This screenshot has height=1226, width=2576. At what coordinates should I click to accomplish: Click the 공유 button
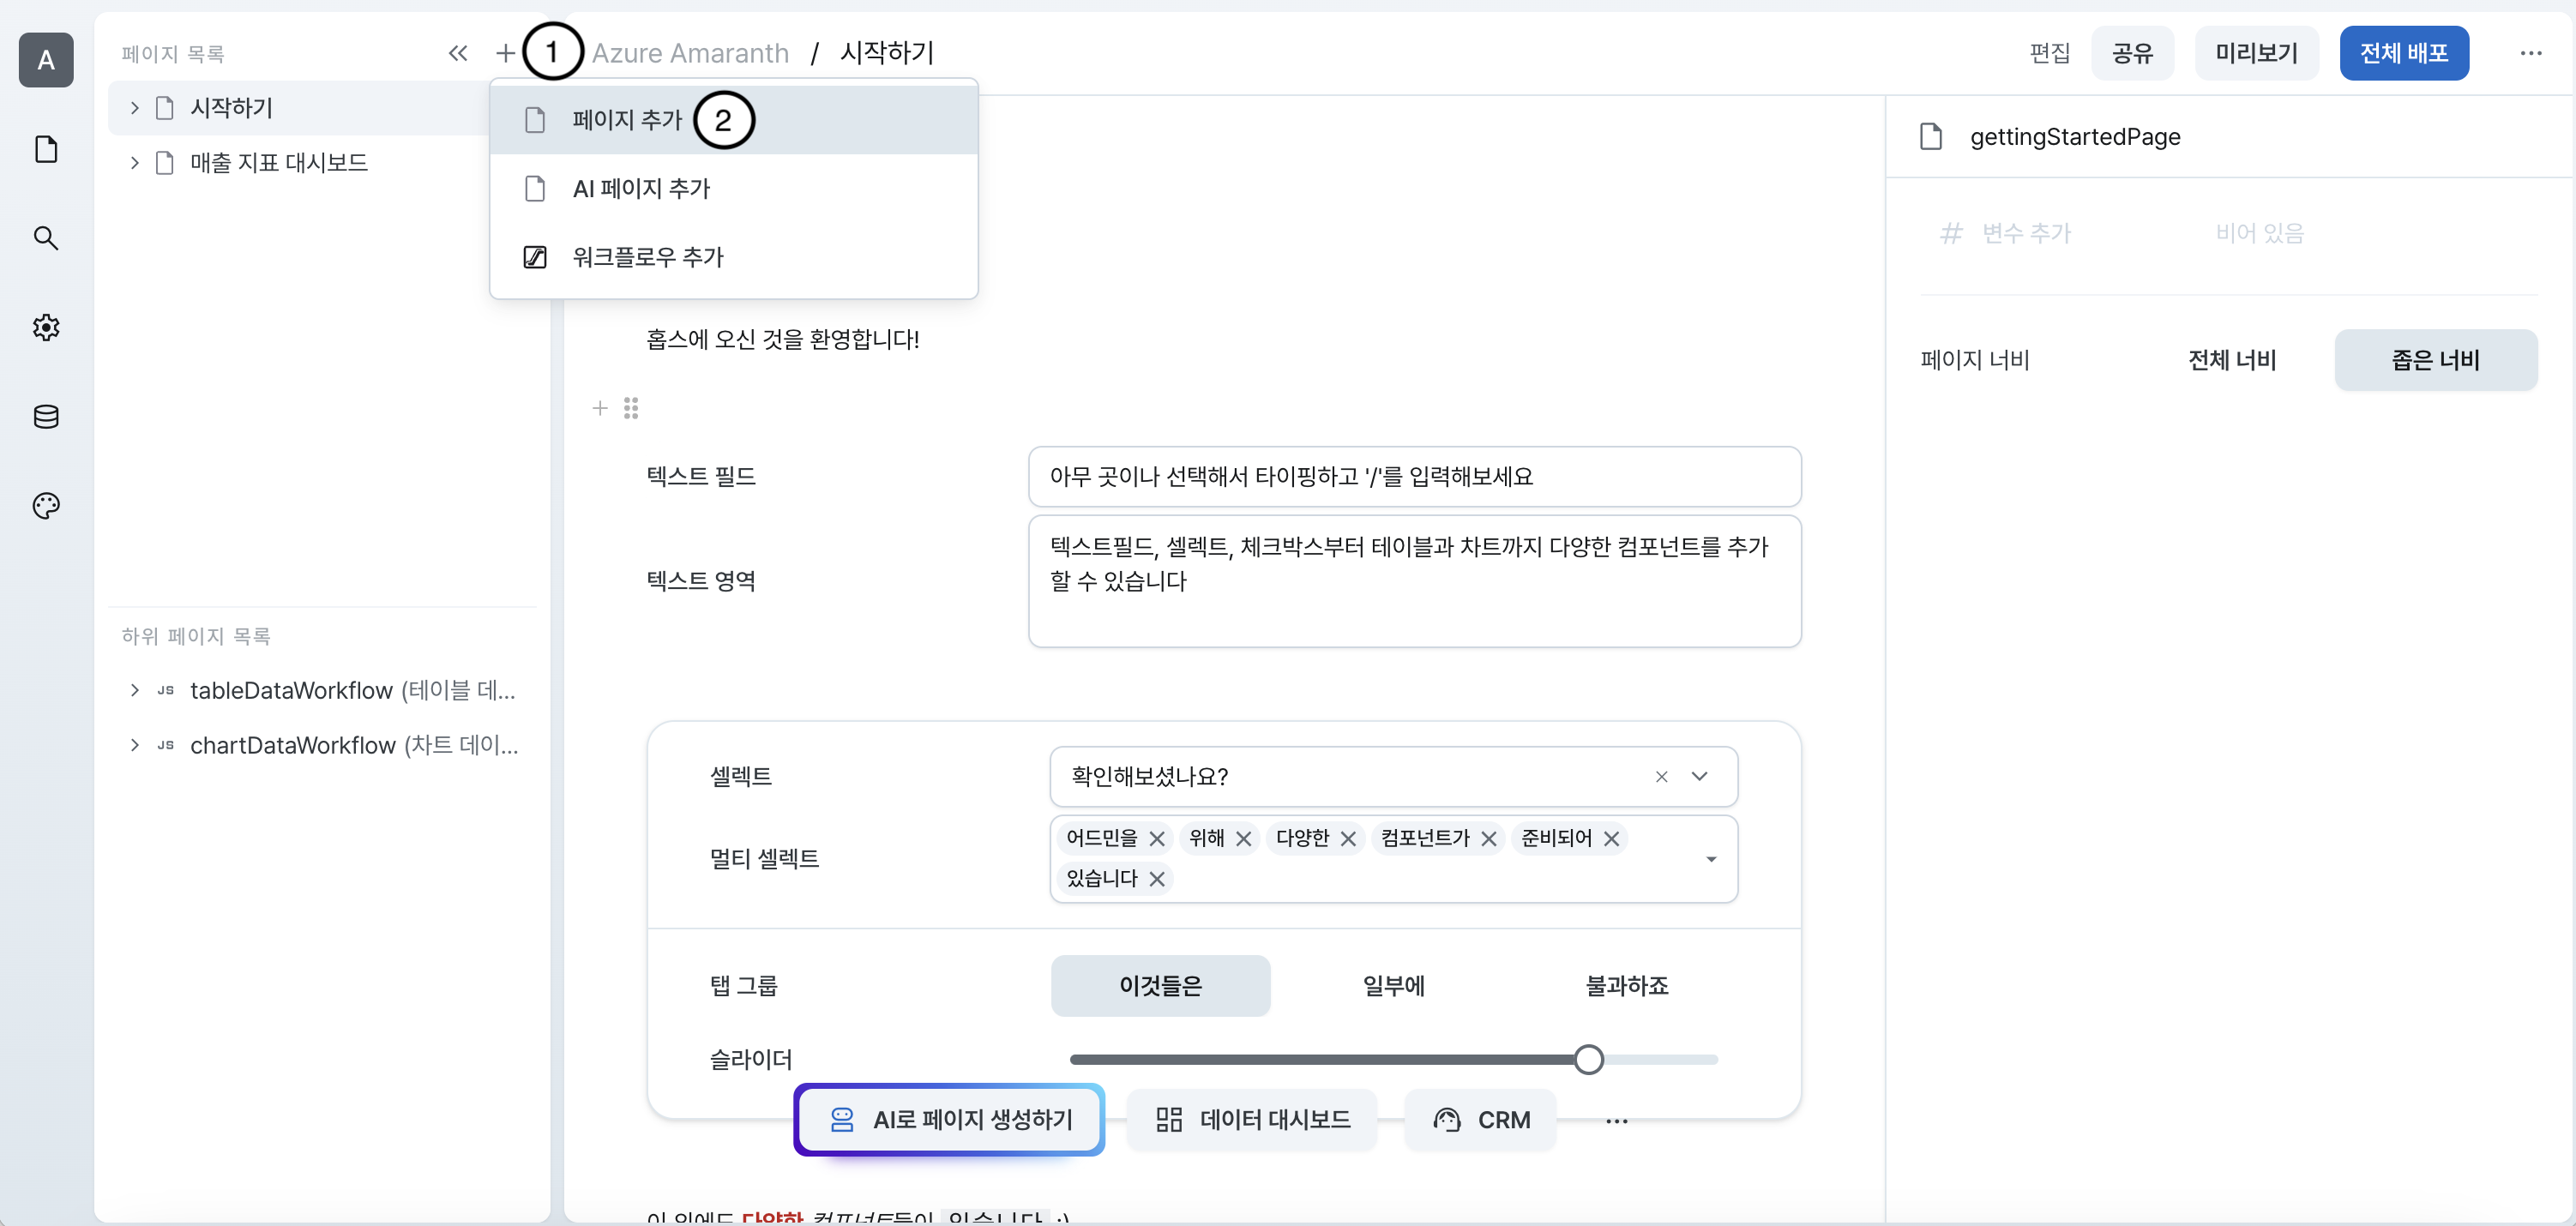pyautogui.click(x=2132, y=53)
